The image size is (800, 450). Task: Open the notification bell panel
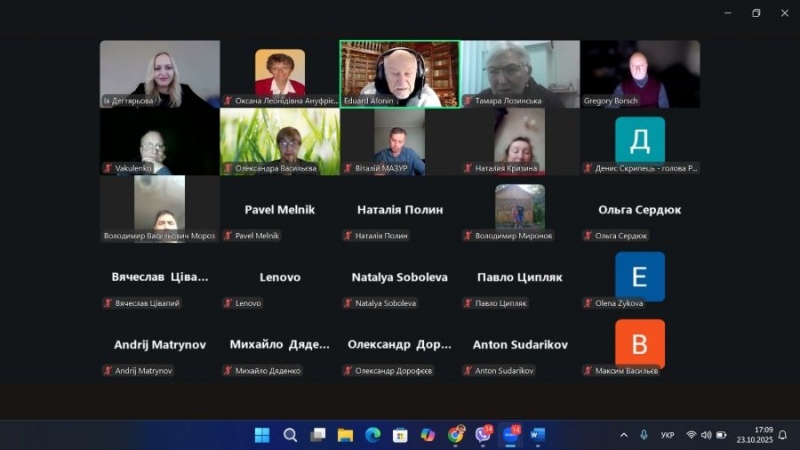(783, 435)
